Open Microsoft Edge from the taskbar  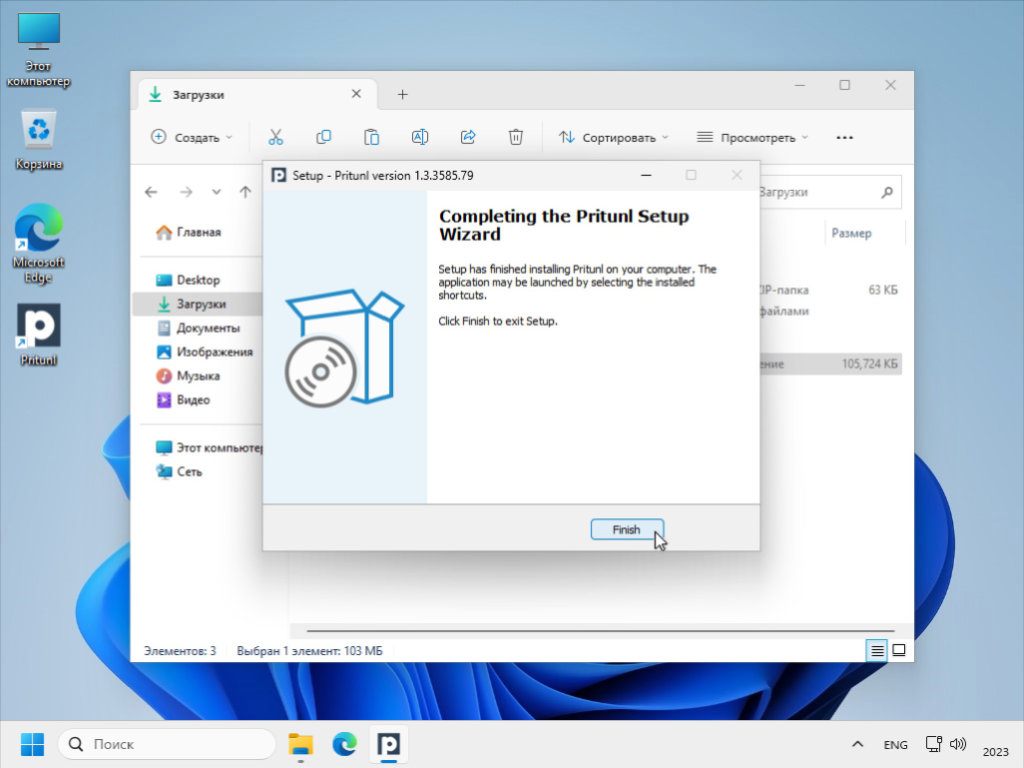(x=344, y=744)
